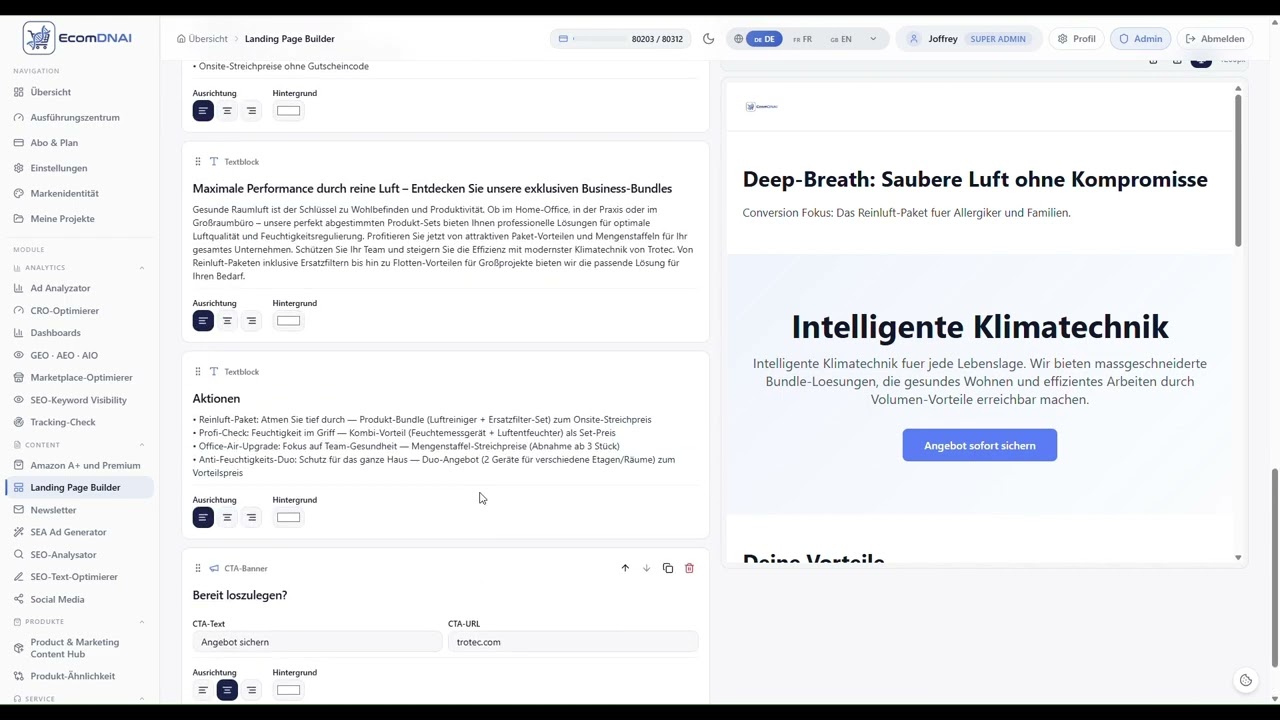The image size is (1280, 720).
Task: Move CTA-Banner block up
Action: [x=625, y=568]
